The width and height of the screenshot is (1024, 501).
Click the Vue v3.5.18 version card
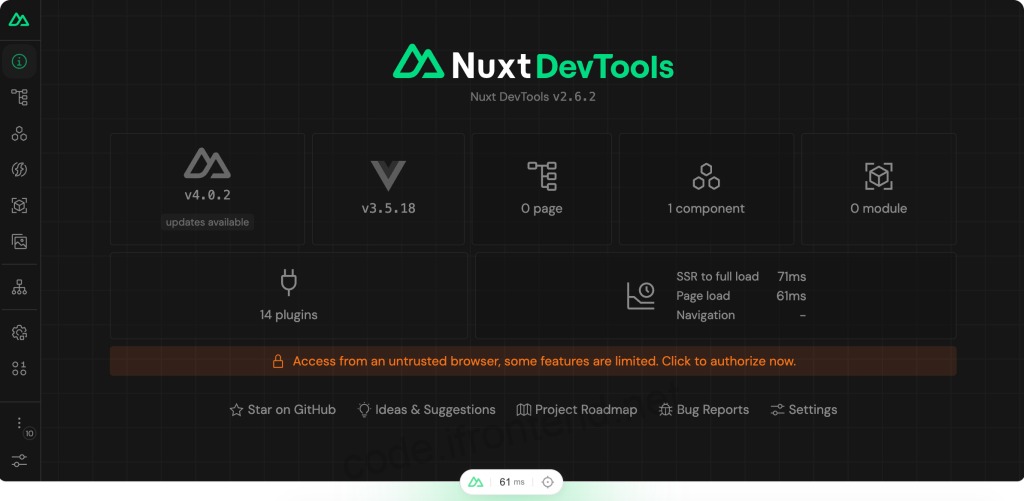coord(388,189)
